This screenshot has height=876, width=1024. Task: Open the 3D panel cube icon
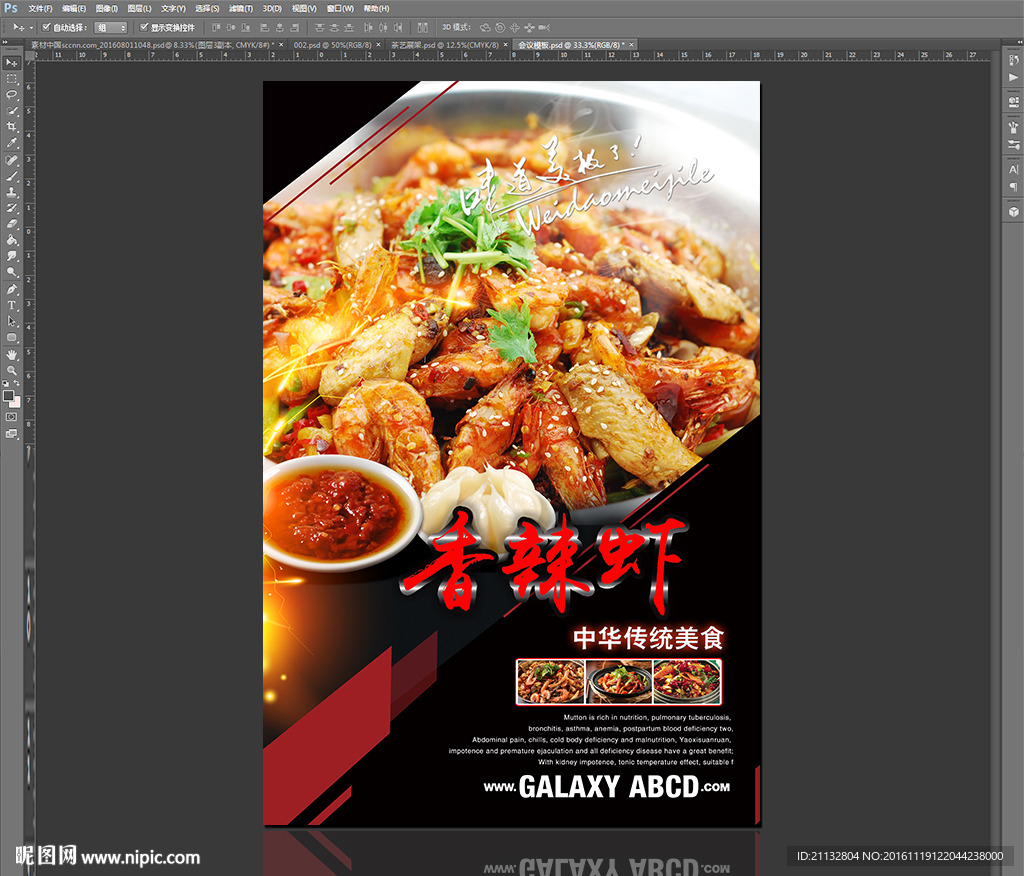pyautogui.click(x=1014, y=212)
